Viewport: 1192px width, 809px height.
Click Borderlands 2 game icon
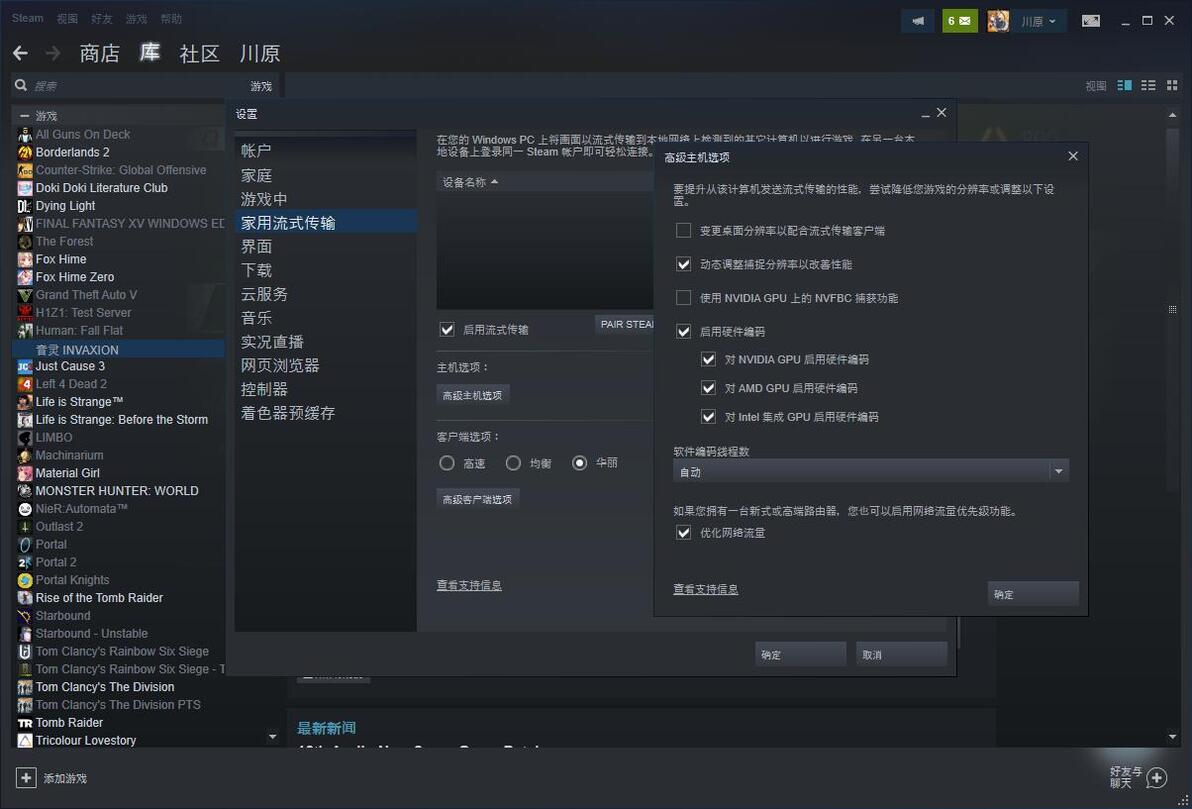click(x=25, y=152)
